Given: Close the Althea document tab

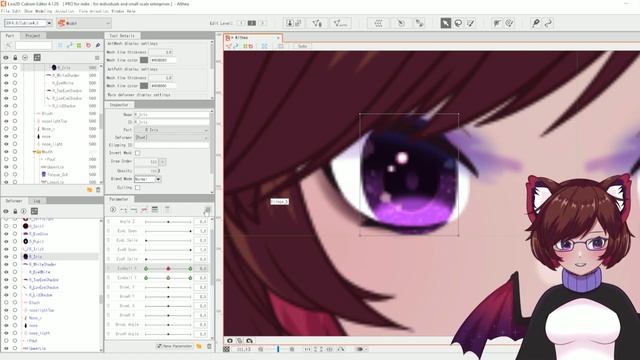Looking at the screenshot, I should [x=278, y=38].
